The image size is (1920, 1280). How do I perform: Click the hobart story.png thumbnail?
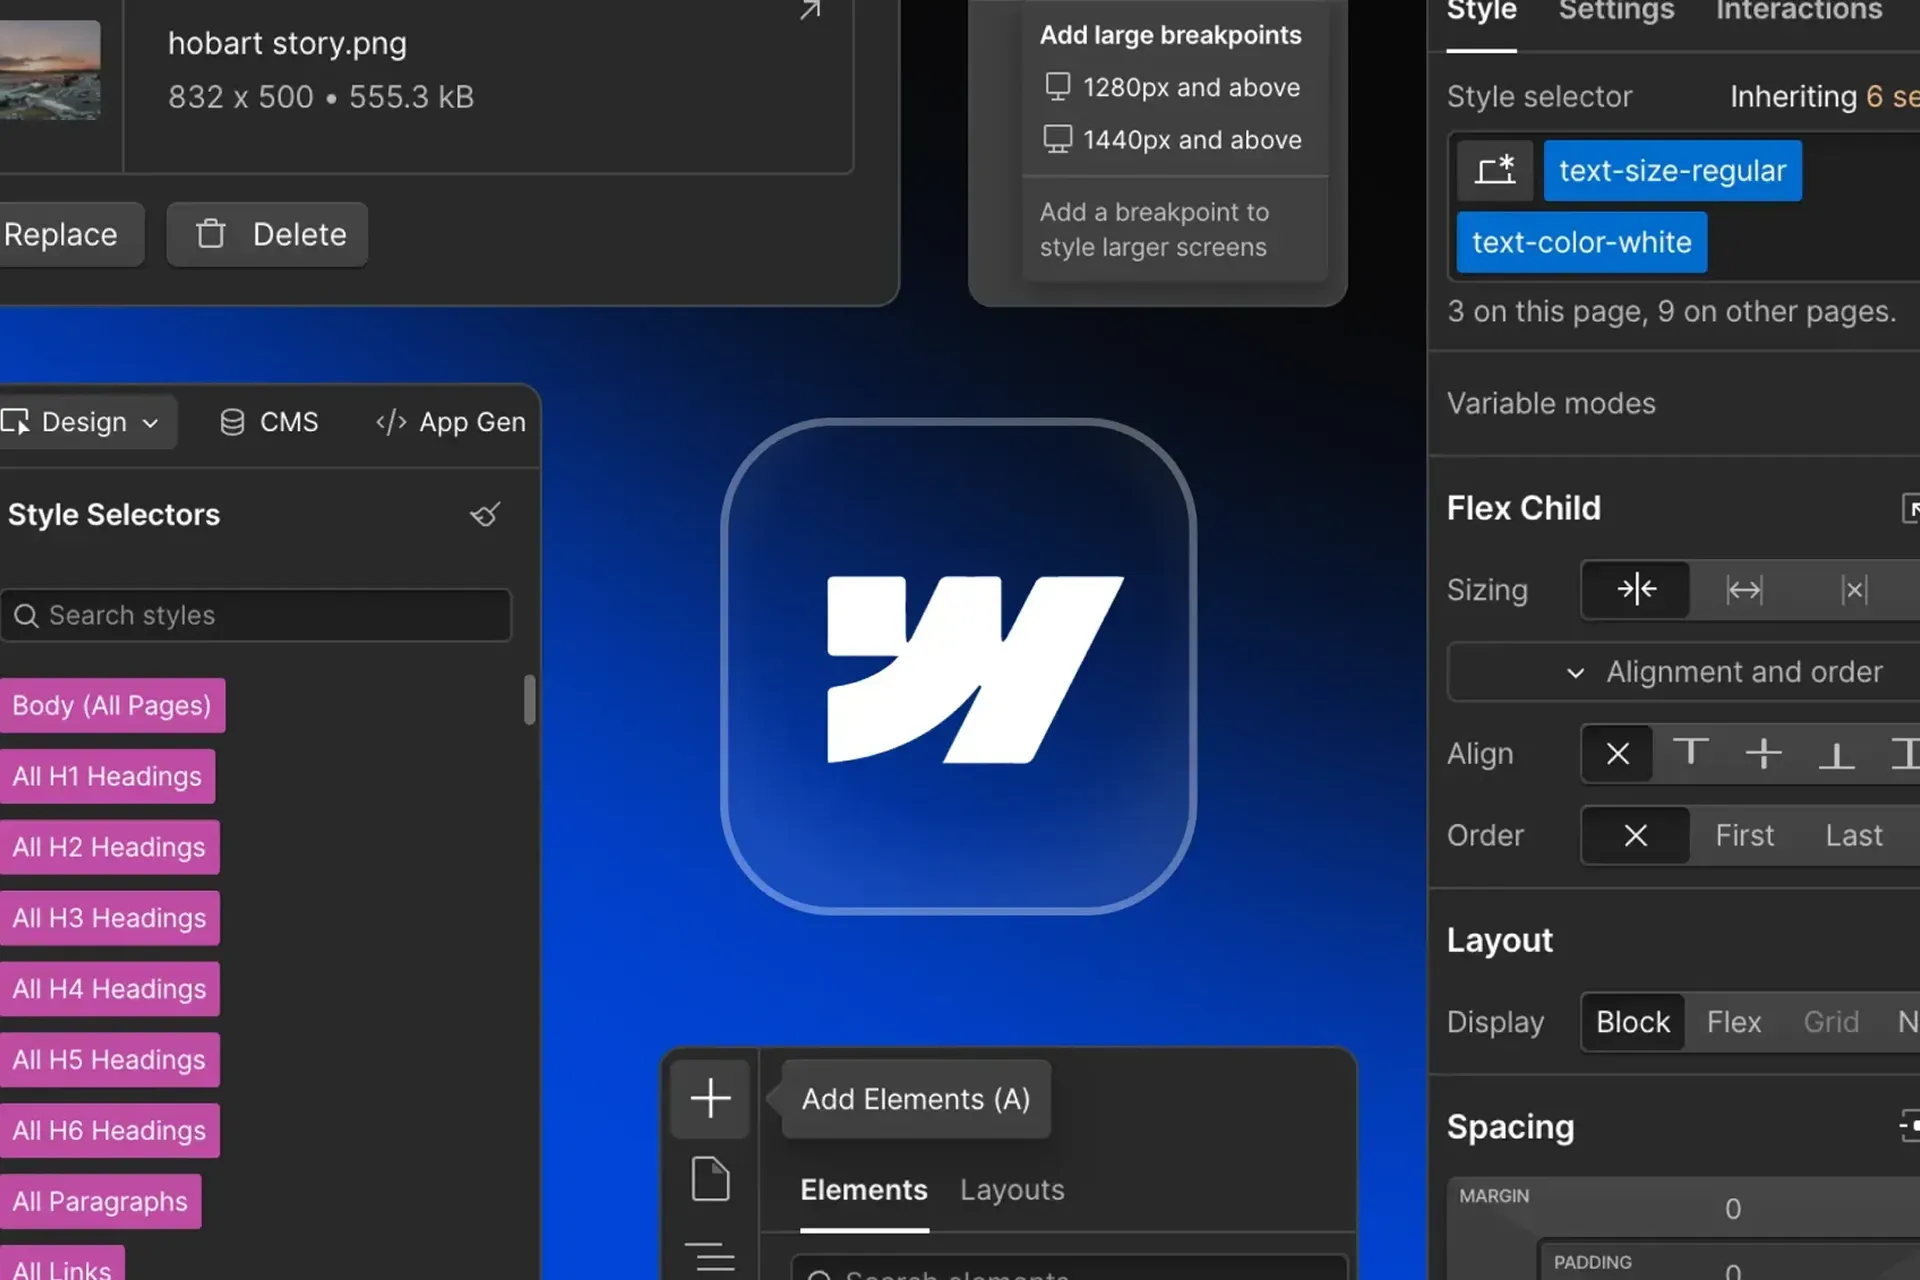pos(50,70)
